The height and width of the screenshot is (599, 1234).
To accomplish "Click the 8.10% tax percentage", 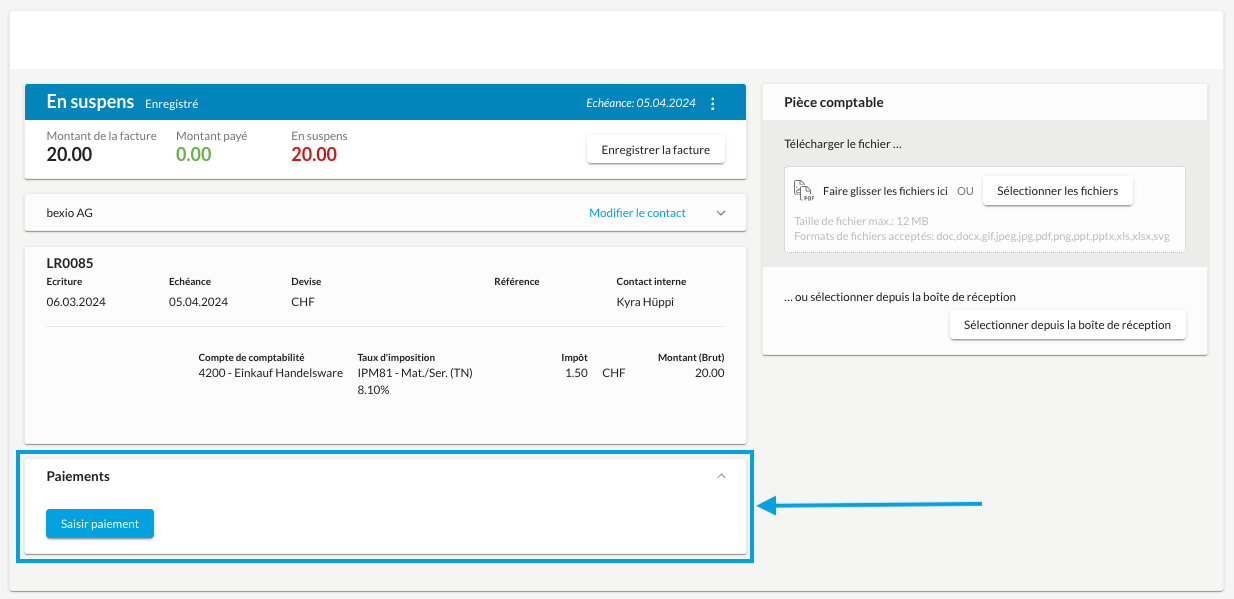I will click(373, 390).
